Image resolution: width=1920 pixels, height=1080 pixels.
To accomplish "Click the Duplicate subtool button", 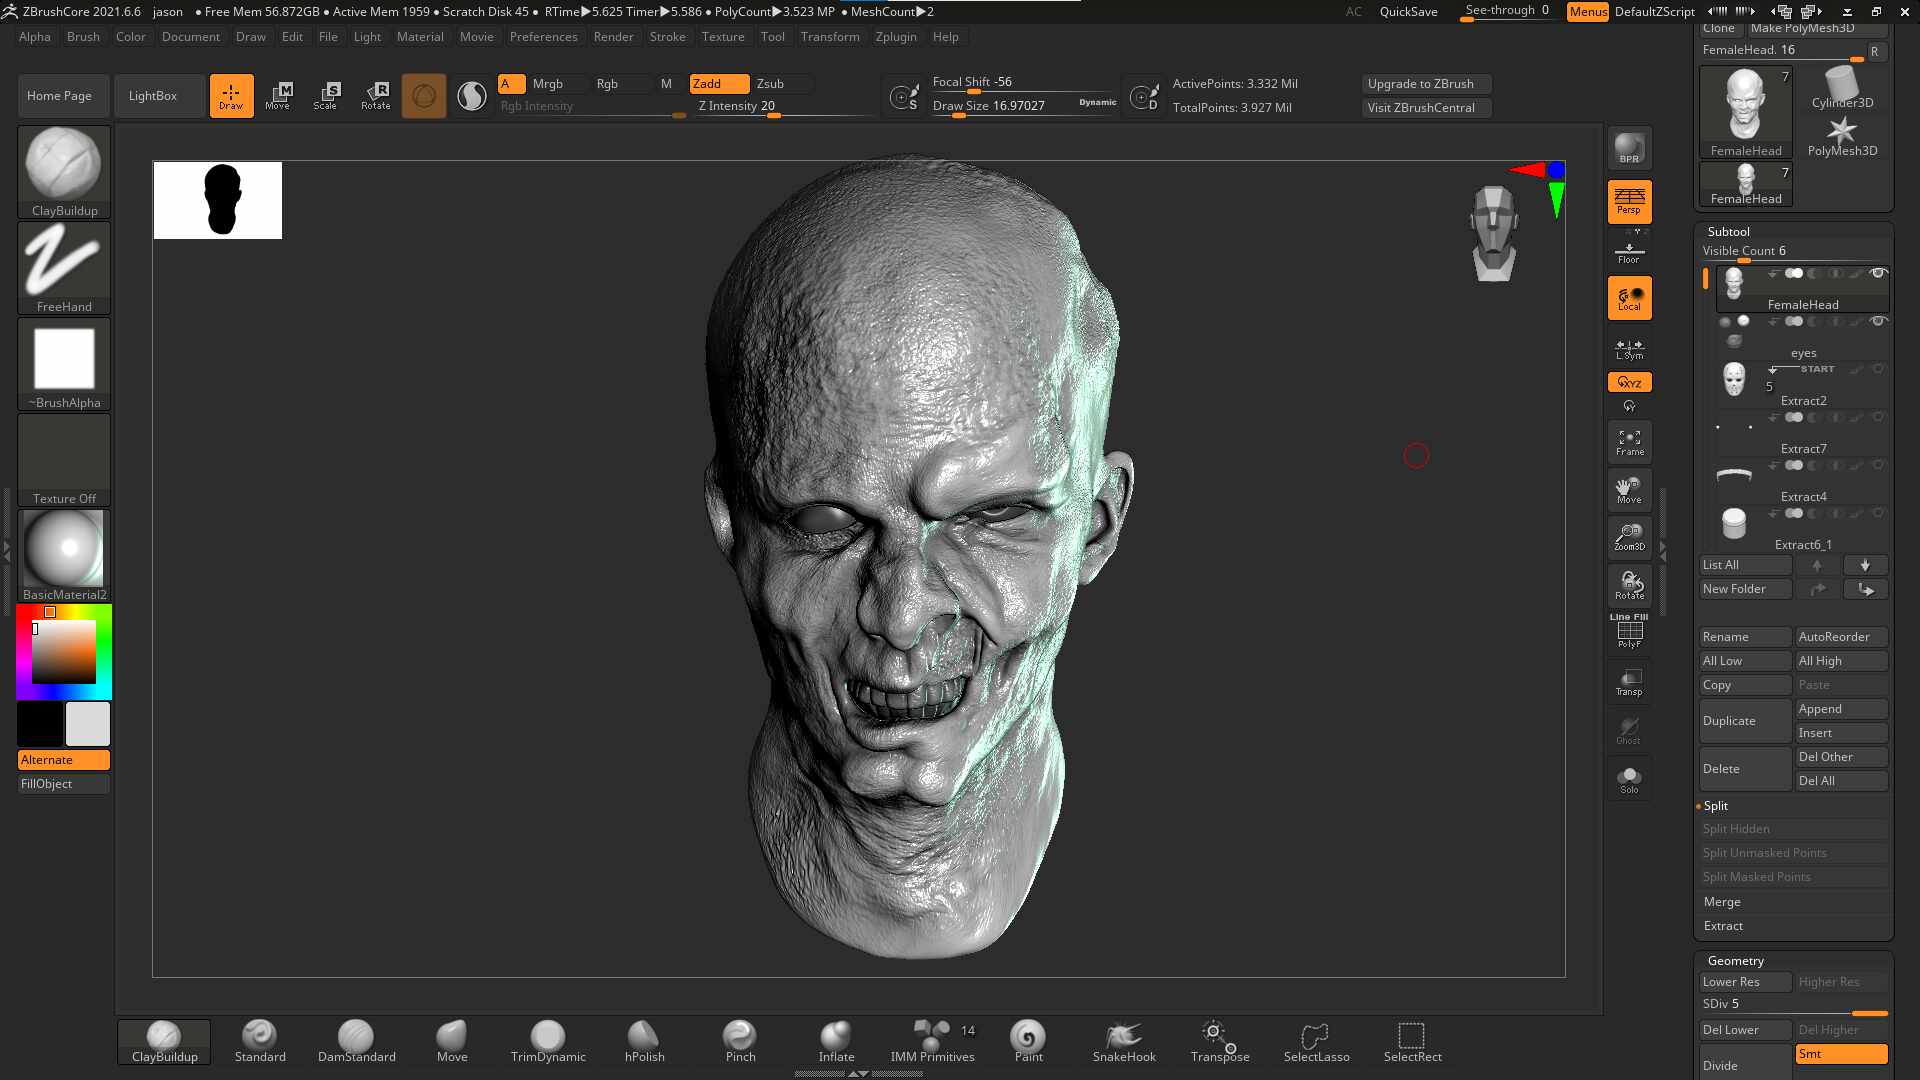I will (1745, 721).
